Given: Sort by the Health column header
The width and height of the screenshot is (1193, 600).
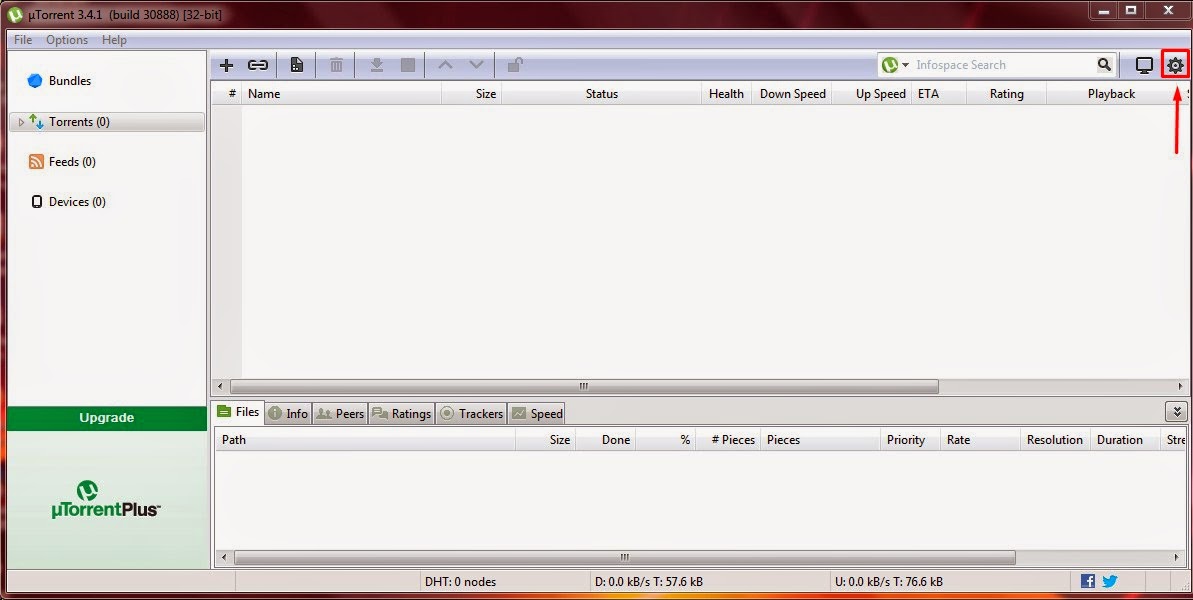Looking at the screenshot, I should click(x=726, y=94).
